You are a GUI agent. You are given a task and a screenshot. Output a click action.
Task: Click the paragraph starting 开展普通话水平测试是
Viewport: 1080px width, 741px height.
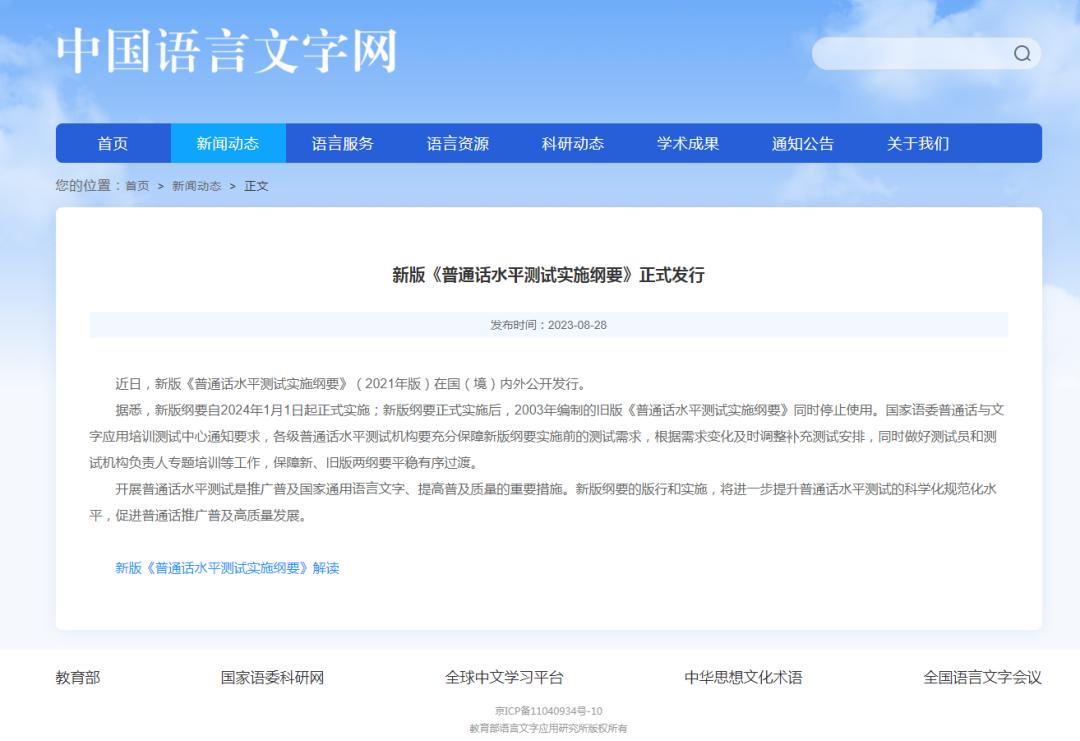click(544, 502)
